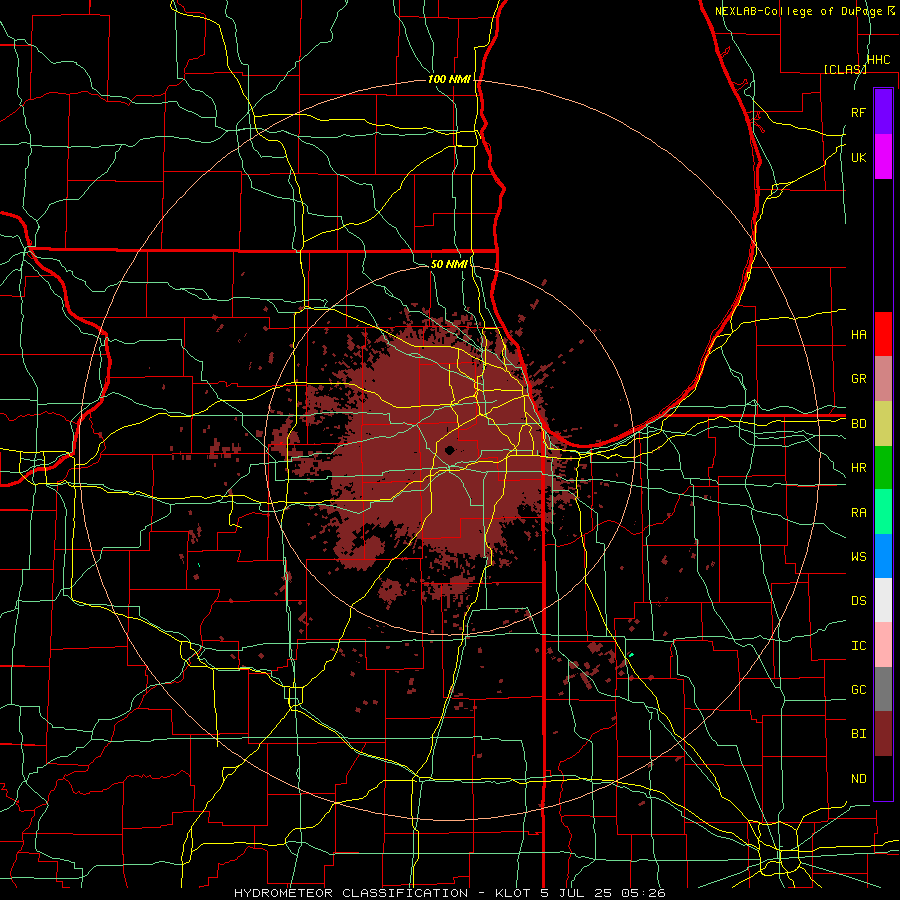This screenshot has height=900, width=900.
Task: Click the black ND color swatch
Action: [883, 778]
